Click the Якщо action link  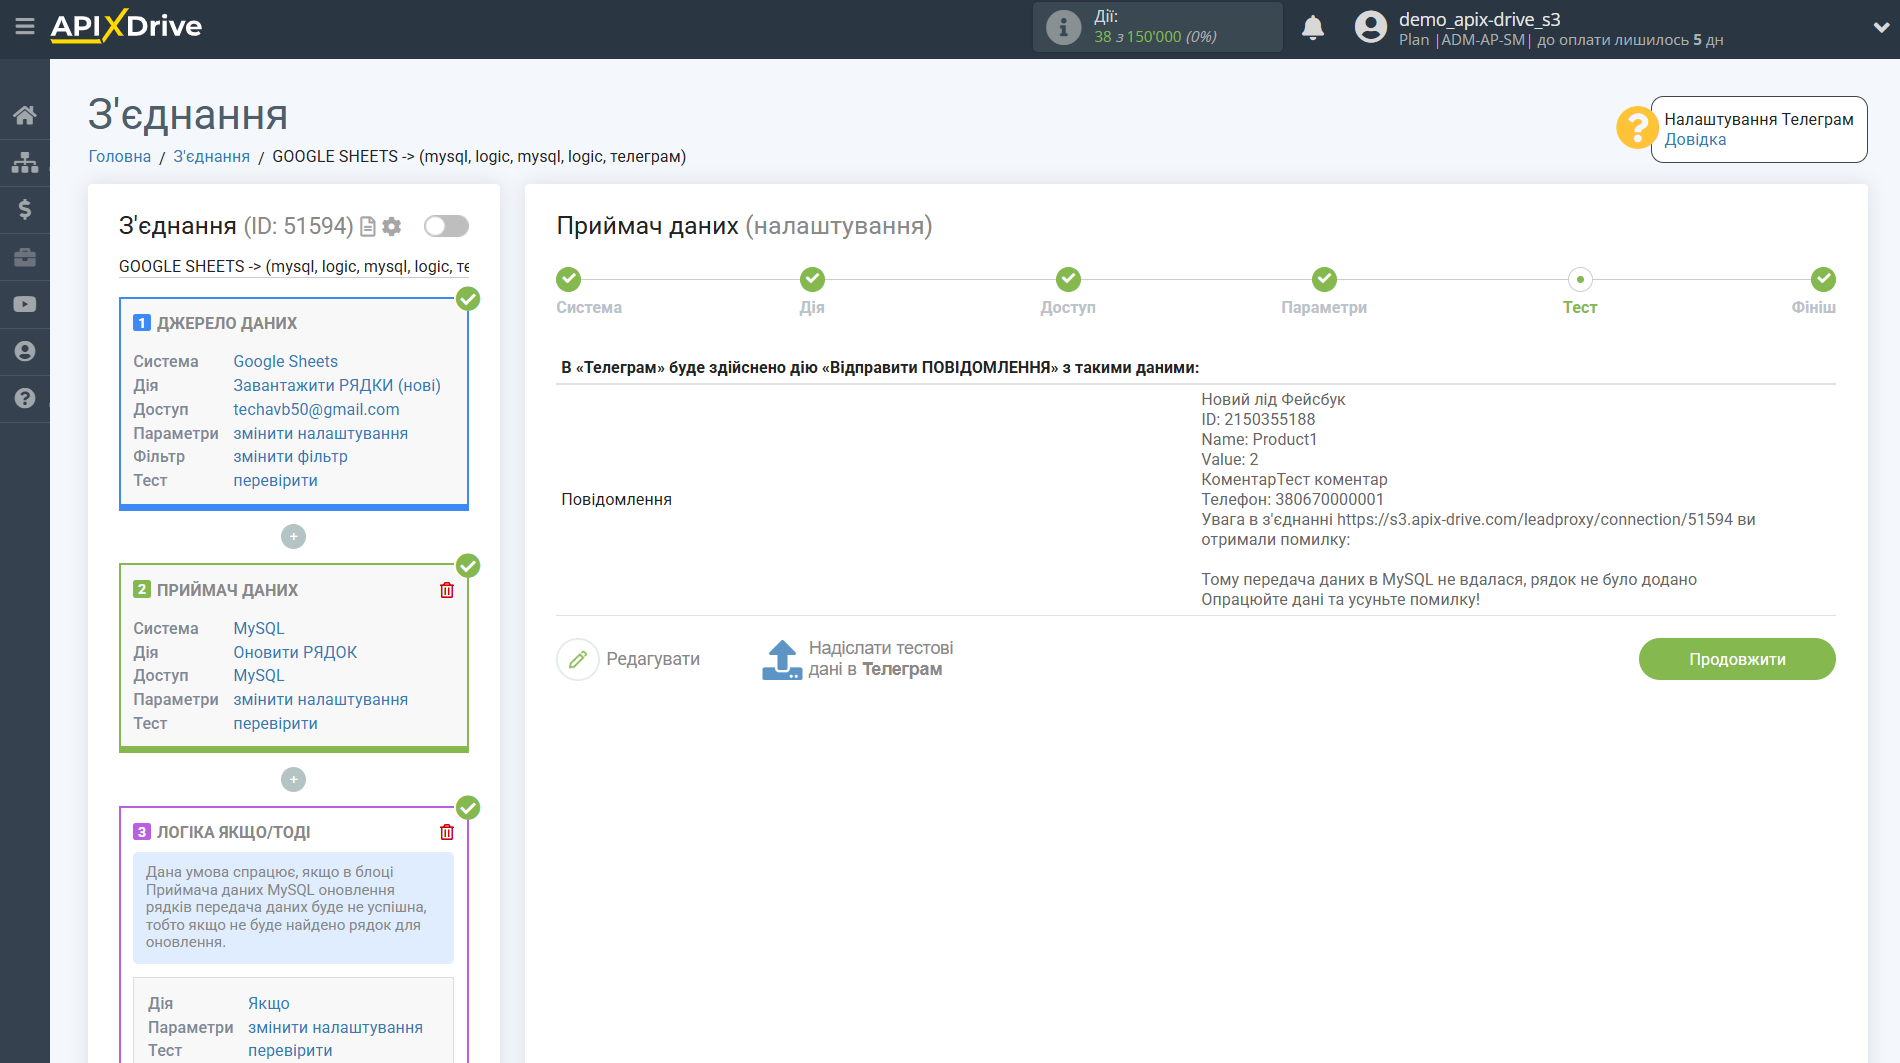pyautogui.click(x=269, y=1003)
